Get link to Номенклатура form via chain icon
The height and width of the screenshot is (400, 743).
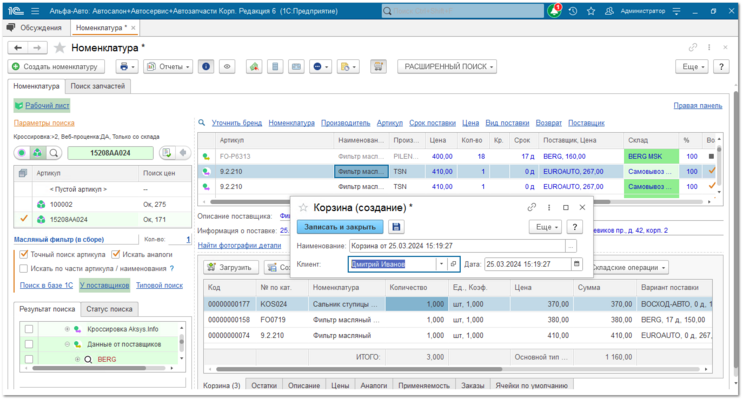tap(693, 47)
